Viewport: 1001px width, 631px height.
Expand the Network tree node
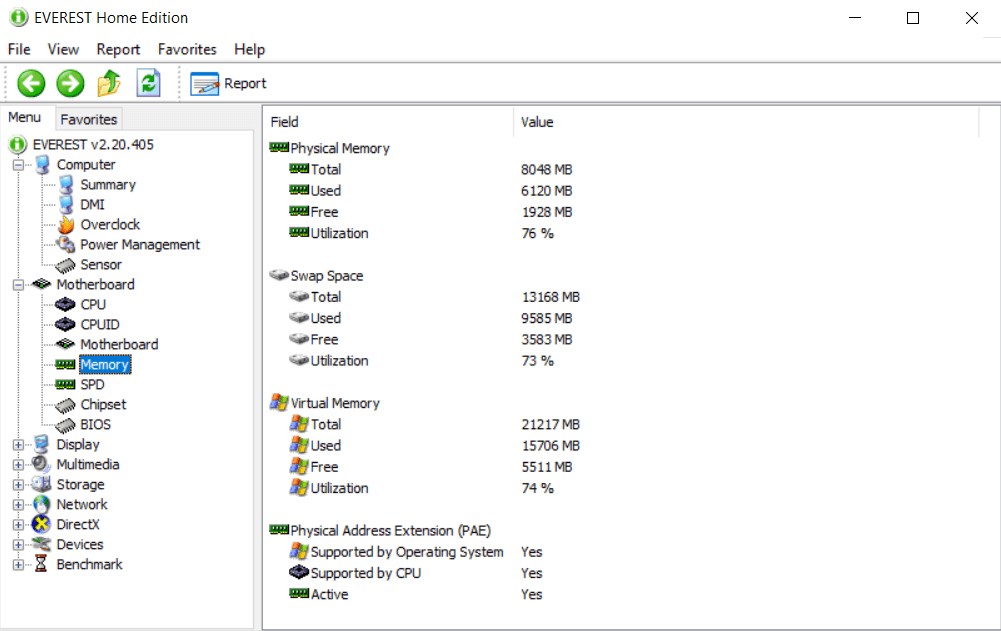16,504
